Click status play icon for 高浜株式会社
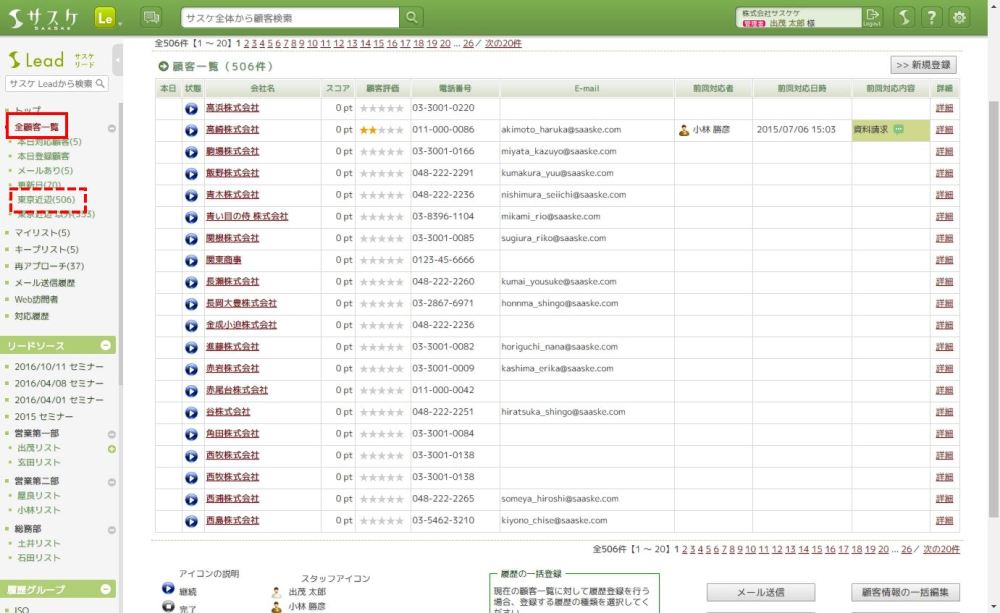This screenshot has width=1000, height=613. 191,108
